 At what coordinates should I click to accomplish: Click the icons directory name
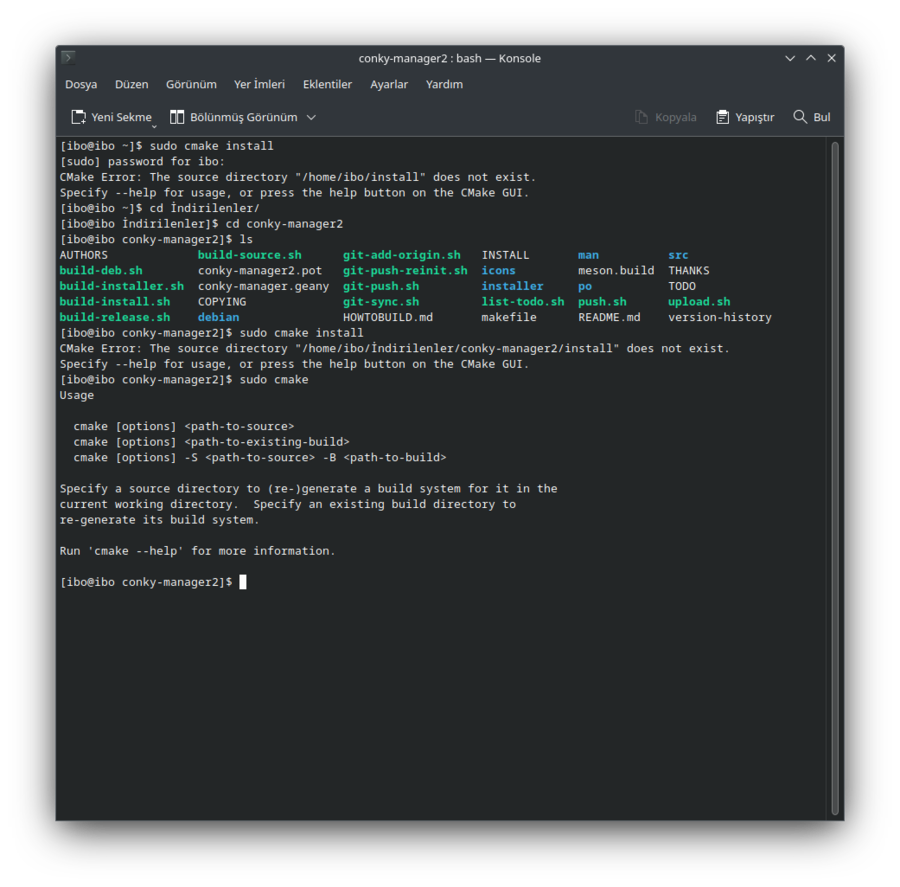[x=498, y=270]
